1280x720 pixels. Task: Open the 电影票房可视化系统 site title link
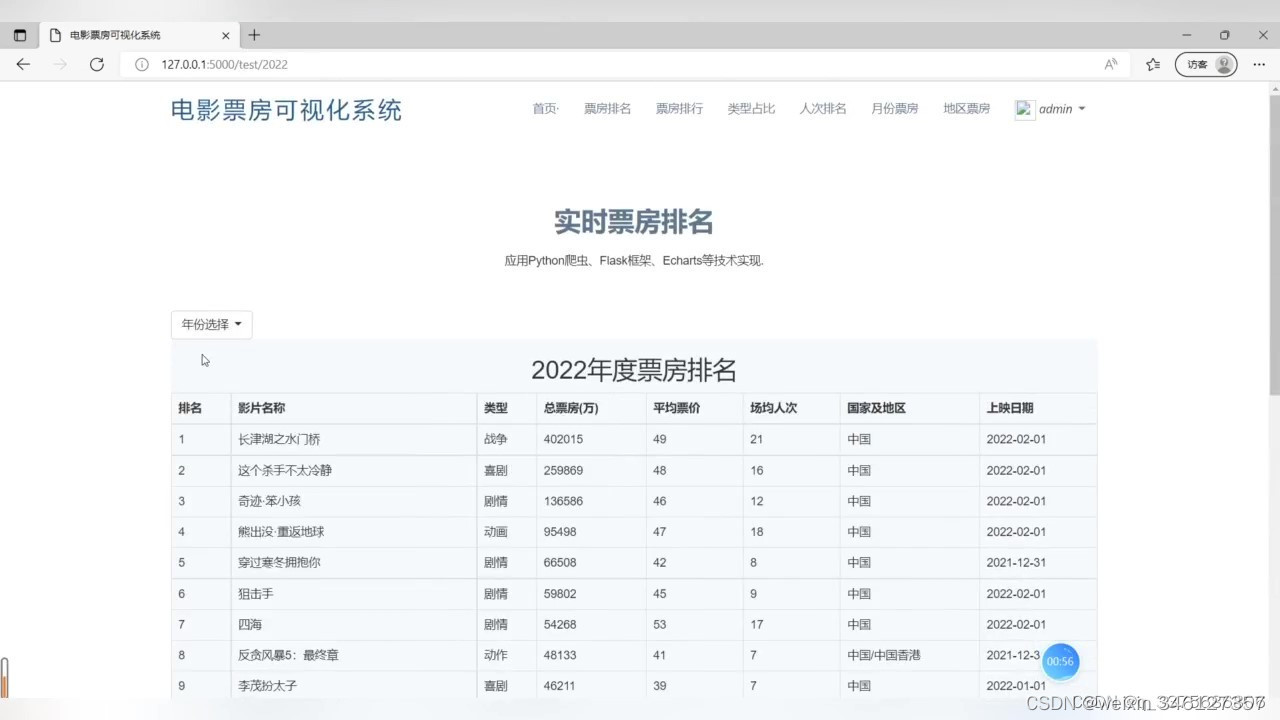coord(285,111)
